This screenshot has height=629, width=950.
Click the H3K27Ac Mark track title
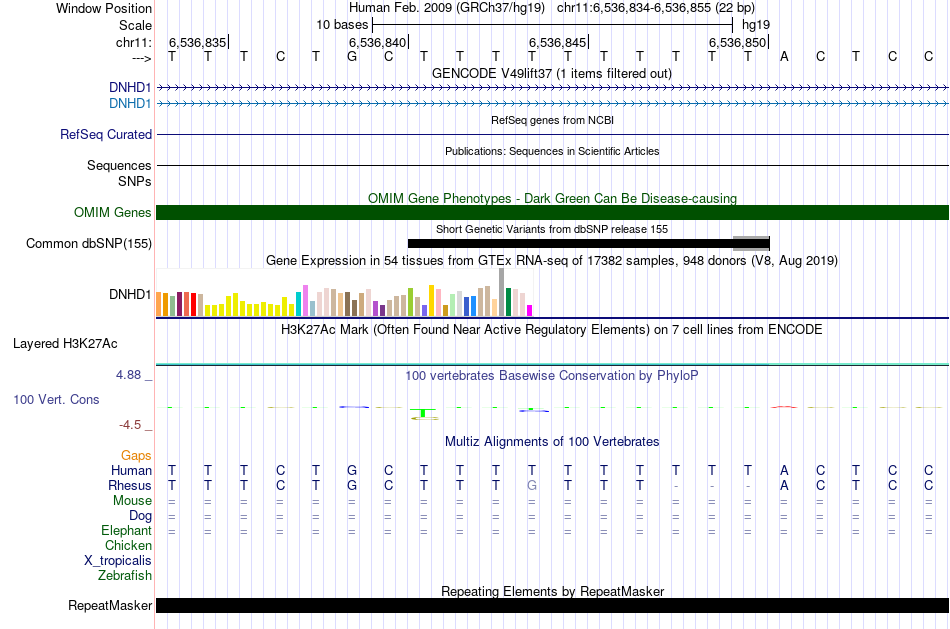[551, 330]
